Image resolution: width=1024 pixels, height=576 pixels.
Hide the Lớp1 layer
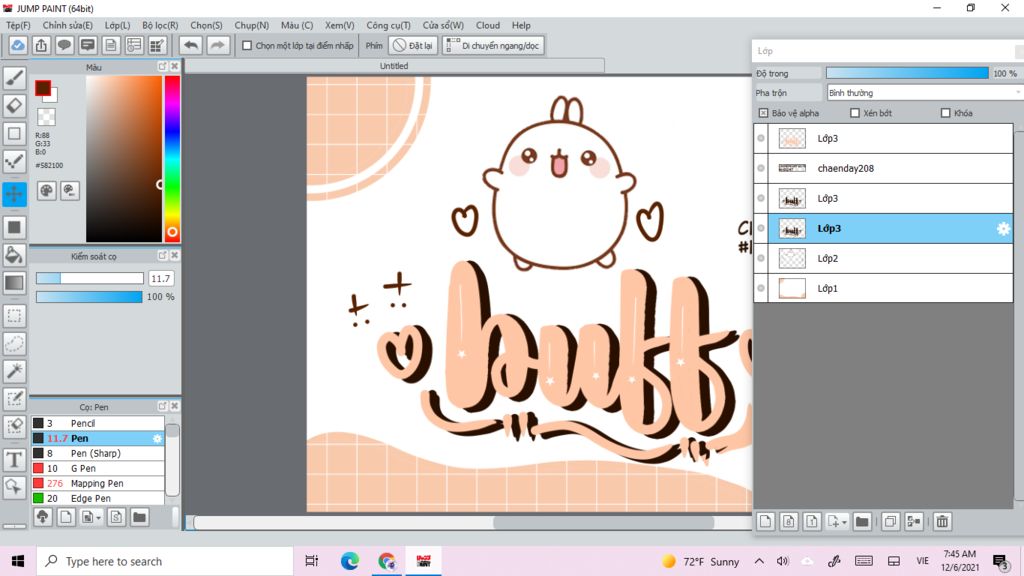[761, 289]
